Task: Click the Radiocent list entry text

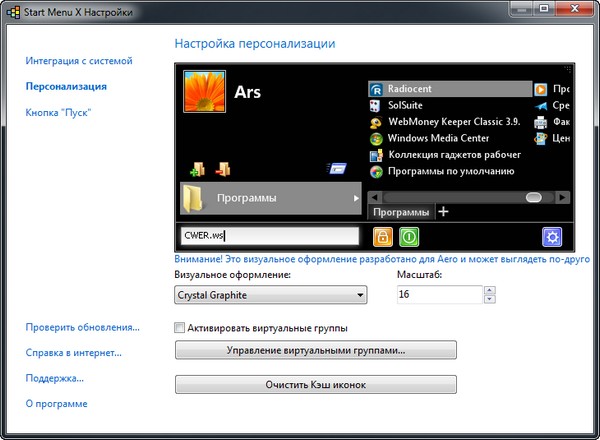Action: coord(409,89)
